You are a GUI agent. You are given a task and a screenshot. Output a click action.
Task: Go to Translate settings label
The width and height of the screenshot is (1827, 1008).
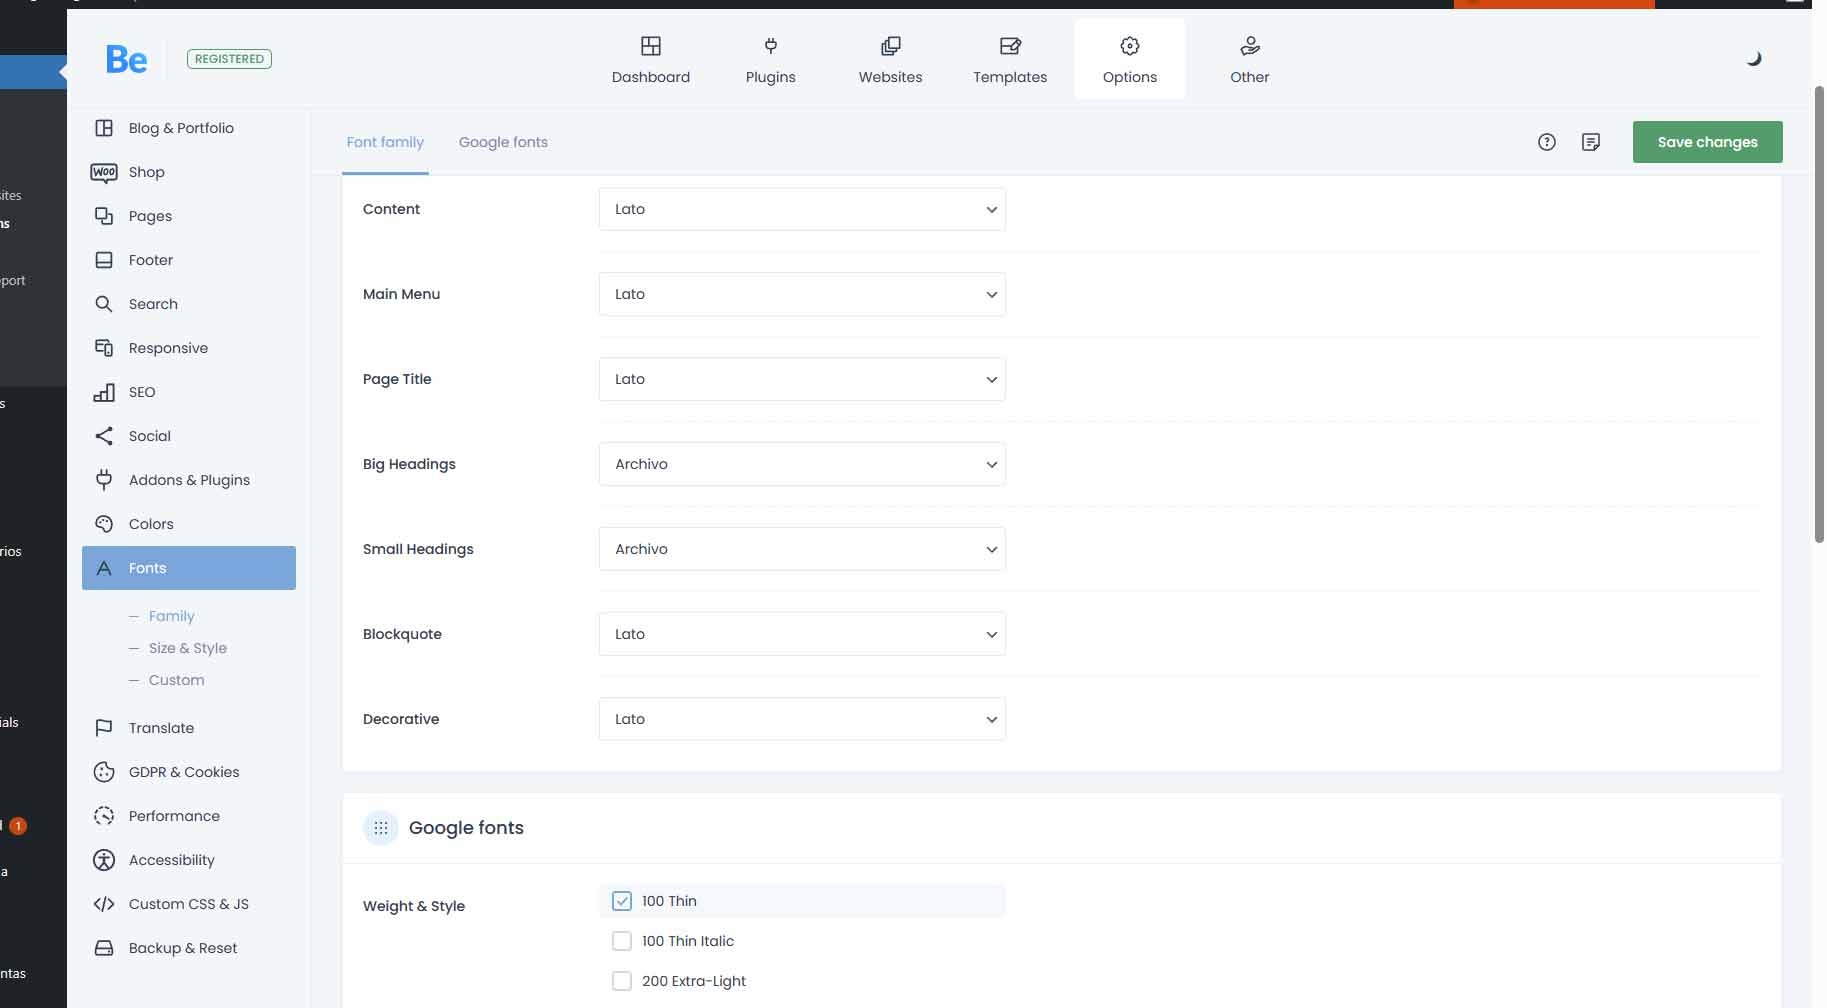161,728
